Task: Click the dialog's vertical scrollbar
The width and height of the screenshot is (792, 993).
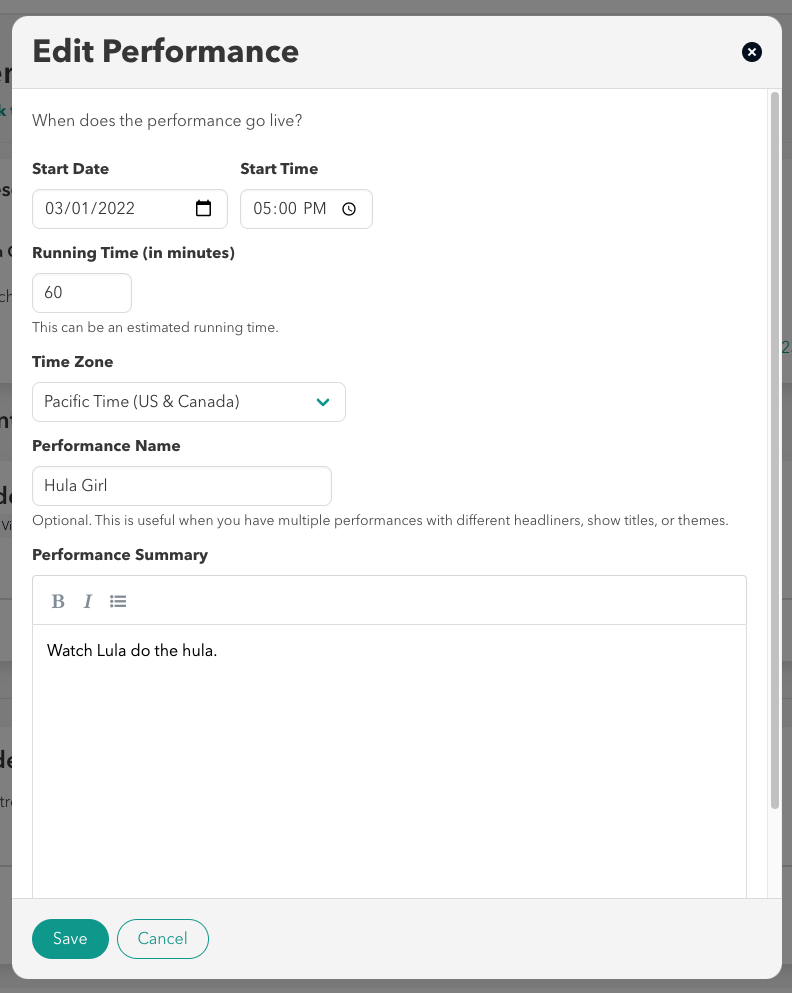Action: pyautogui.click(x=774, y=450)
